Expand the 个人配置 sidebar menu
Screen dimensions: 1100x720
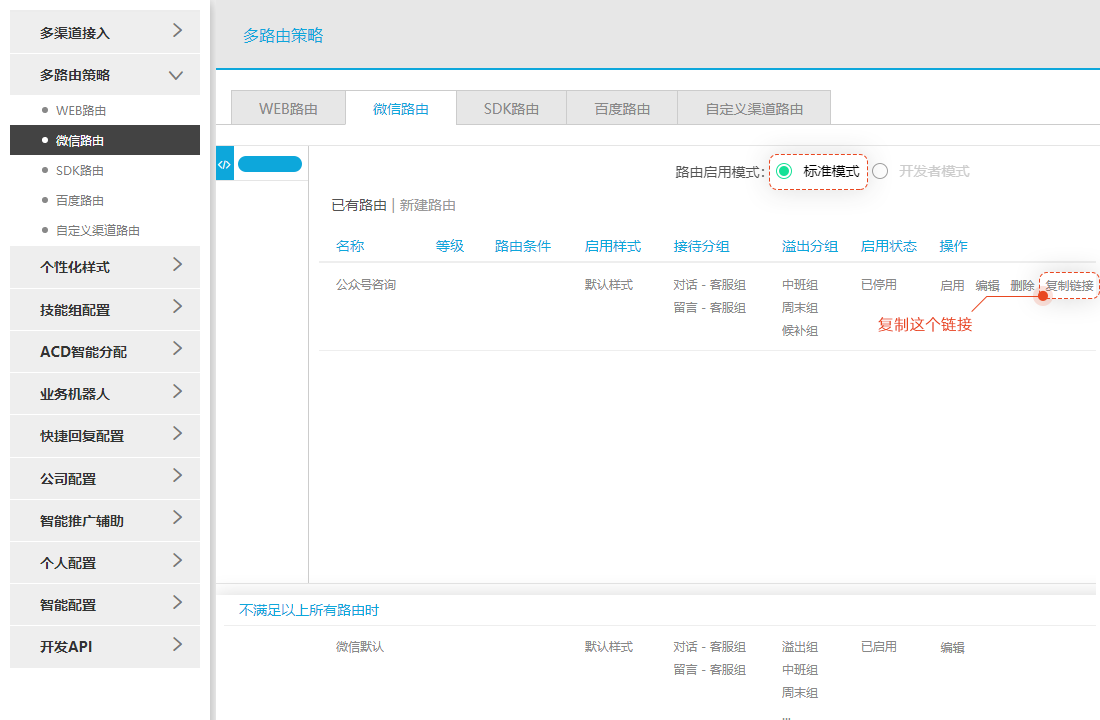pyautogui.click(x=105, y=563)
